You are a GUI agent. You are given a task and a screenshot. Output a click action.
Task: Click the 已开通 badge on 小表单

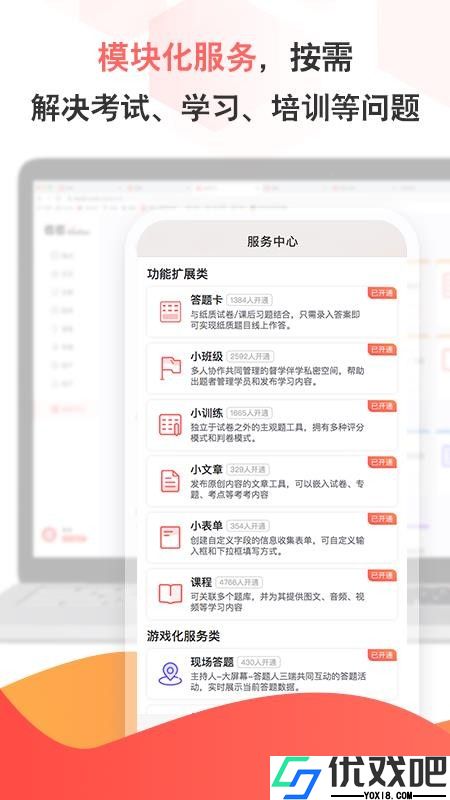(x=382, y=519)
